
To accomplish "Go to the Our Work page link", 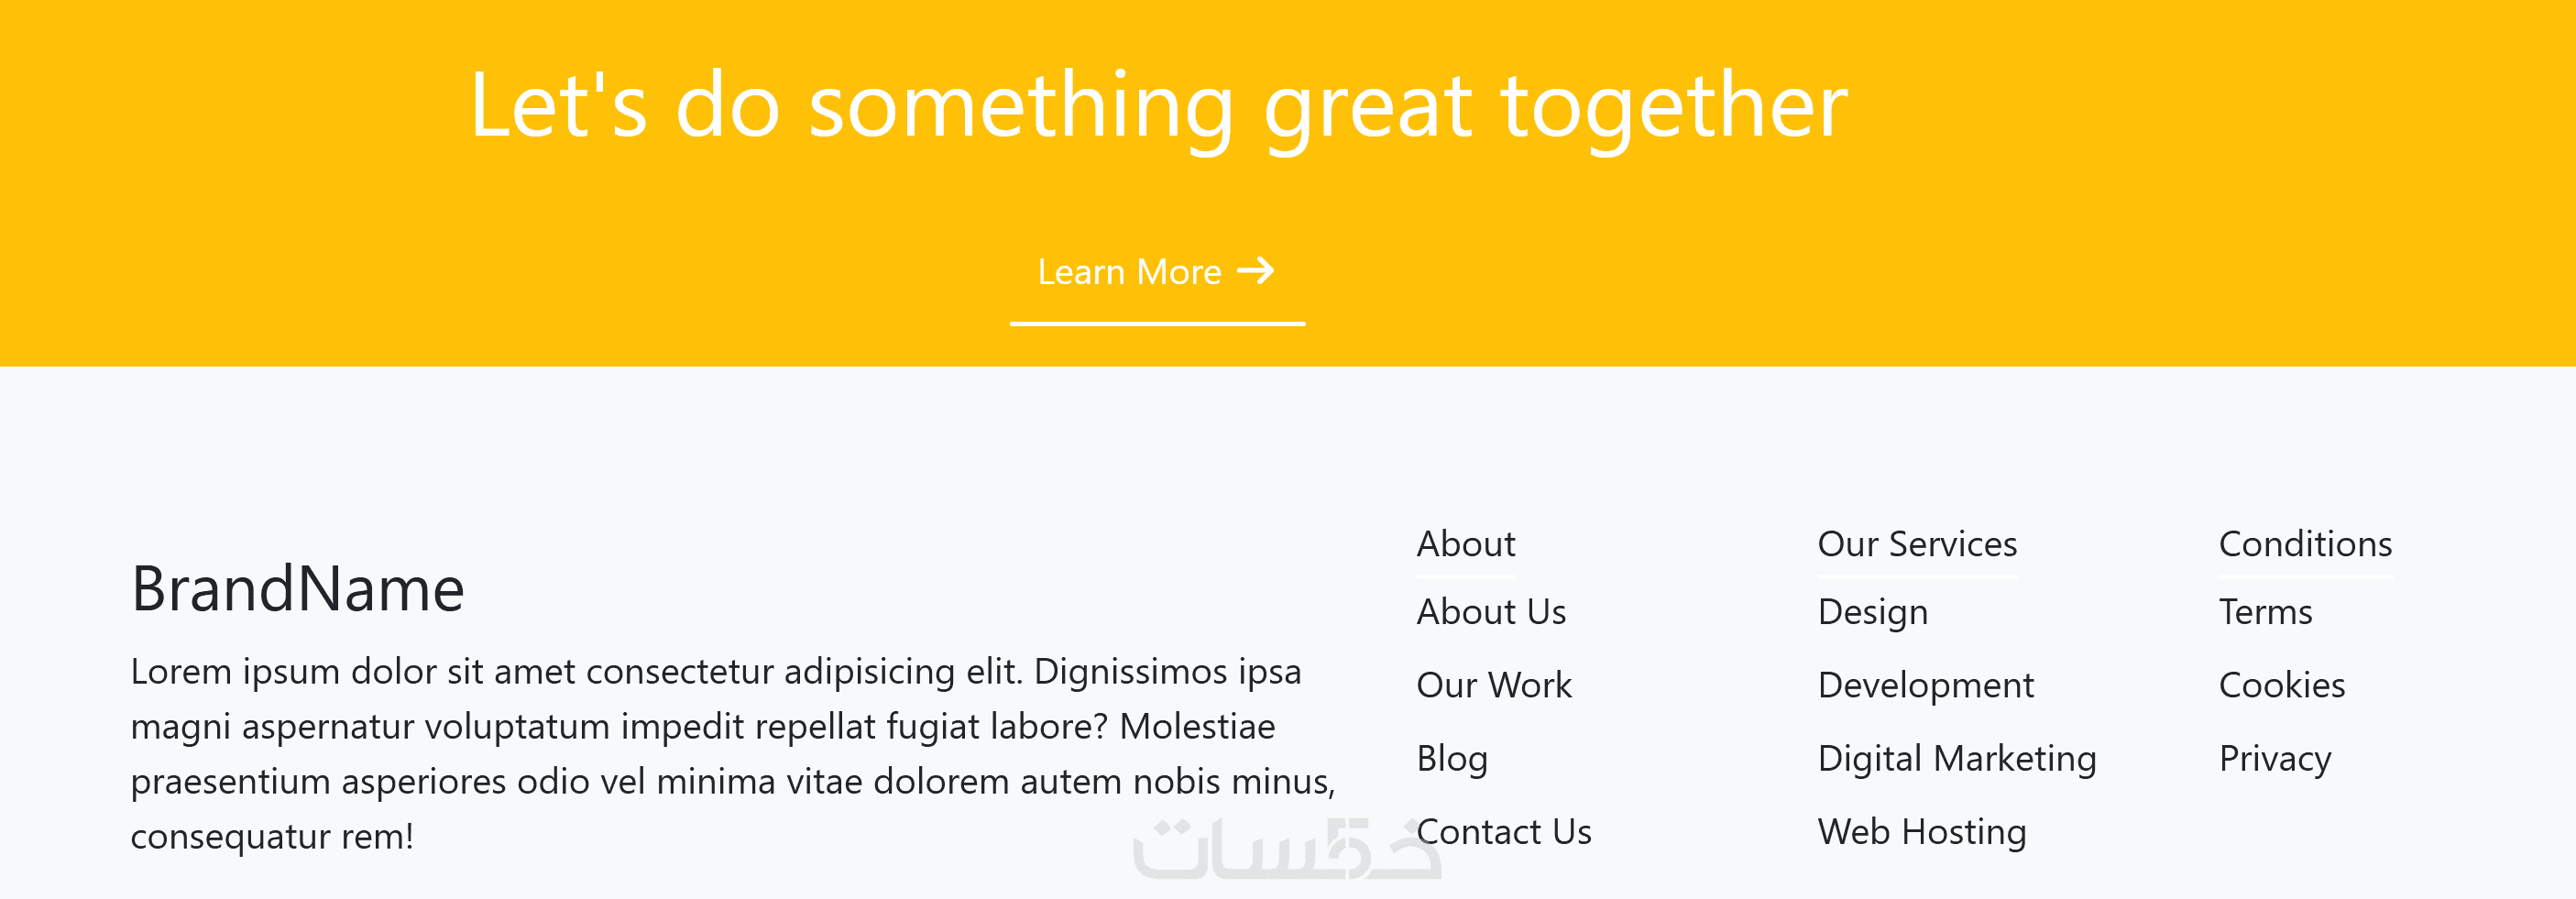I will point(1494,685).
